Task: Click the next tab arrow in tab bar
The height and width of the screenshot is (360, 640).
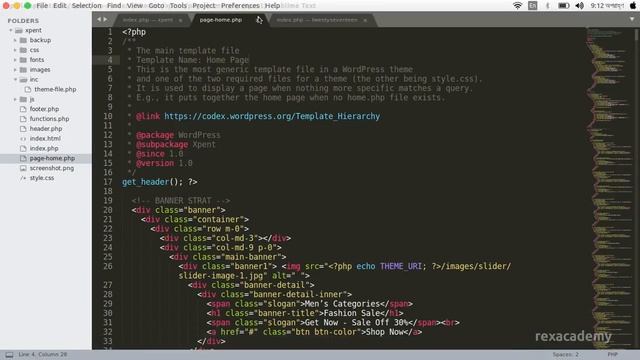Action: (x=105, y=19)
